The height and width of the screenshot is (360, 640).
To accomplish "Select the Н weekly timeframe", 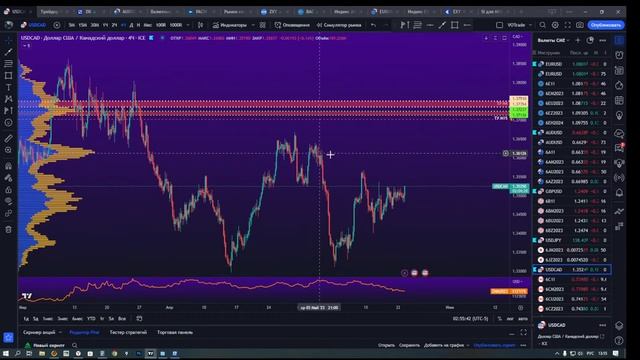I will pyautogui.click(x=138, y=25).
